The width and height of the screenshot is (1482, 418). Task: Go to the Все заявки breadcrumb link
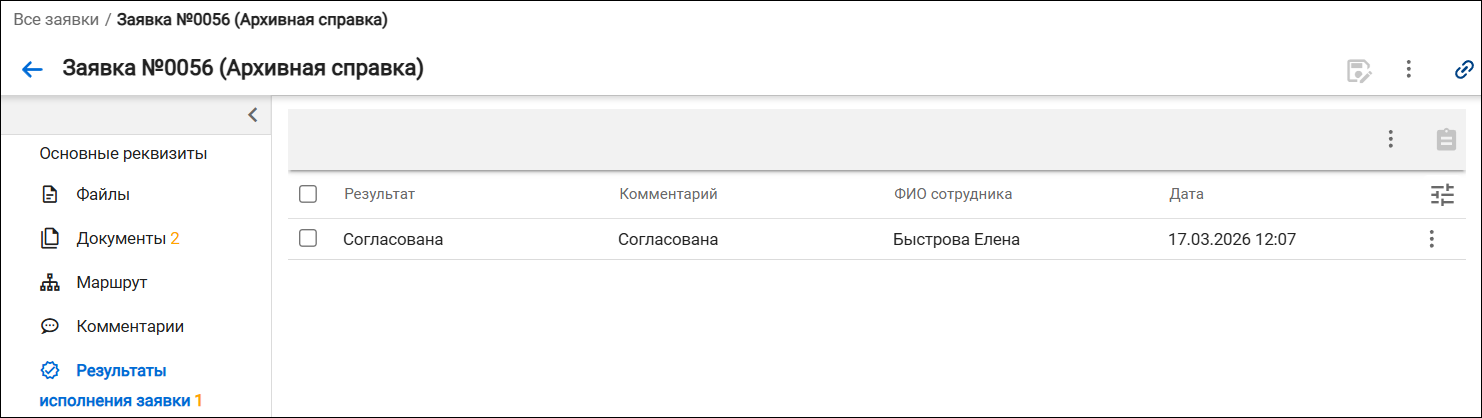pyautogui.click(x=55, y=19)
